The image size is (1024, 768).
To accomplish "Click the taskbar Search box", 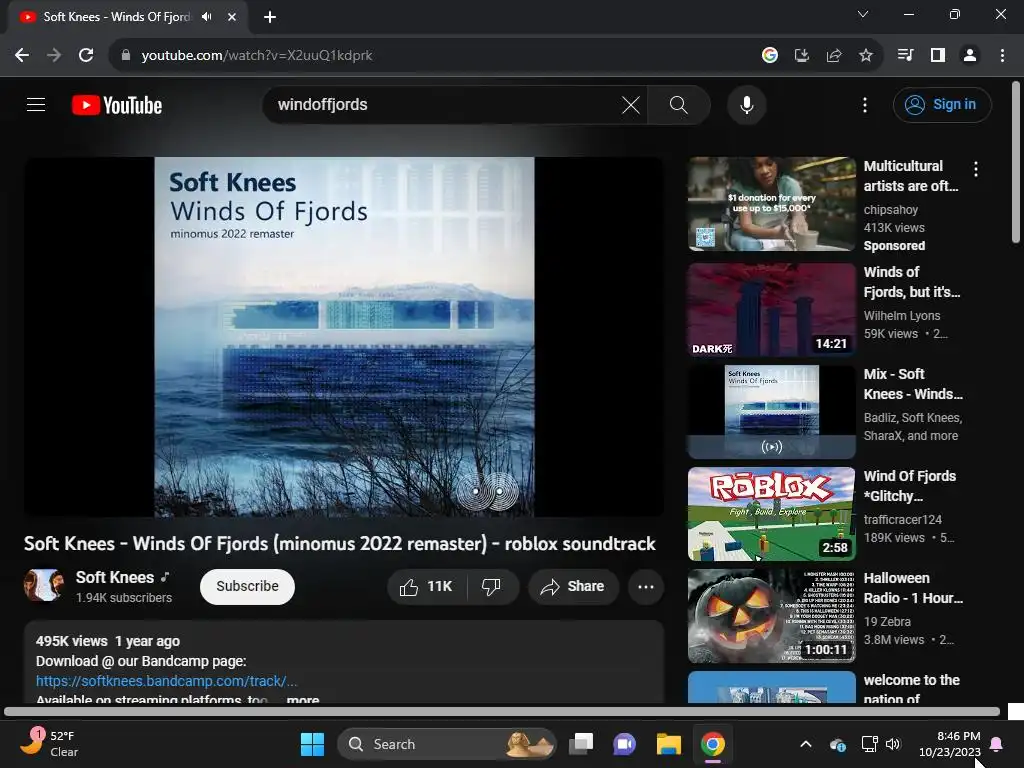I will coord(447,744).
